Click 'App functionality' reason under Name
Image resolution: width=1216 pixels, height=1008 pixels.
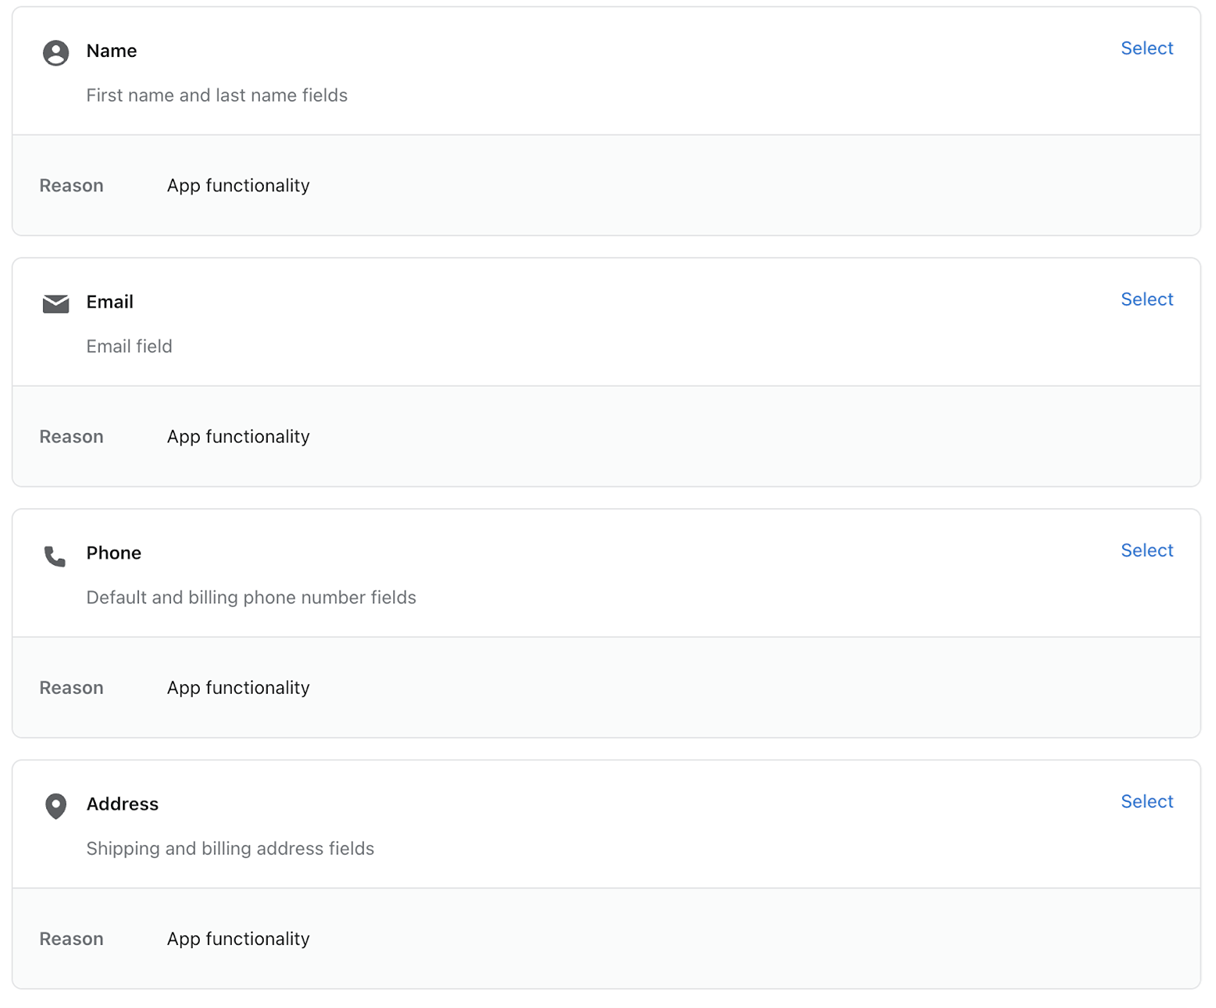pos(238,186)
